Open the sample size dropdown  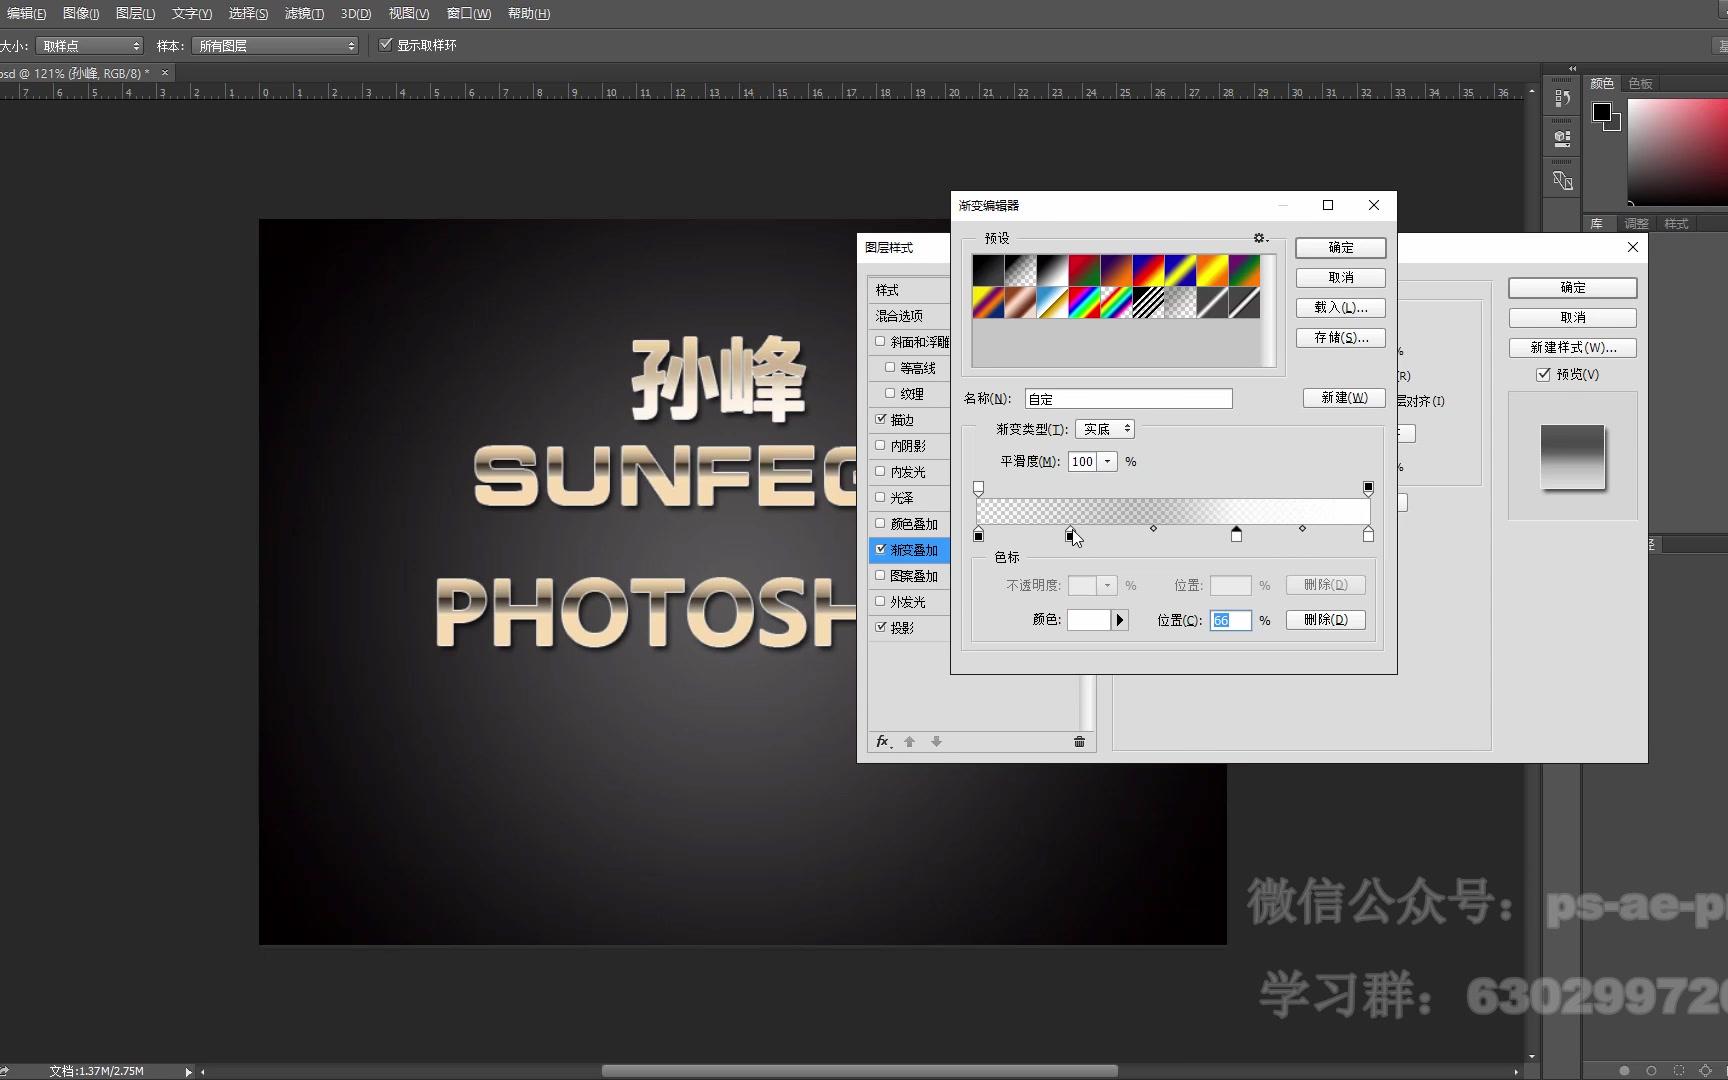point(90,46)
